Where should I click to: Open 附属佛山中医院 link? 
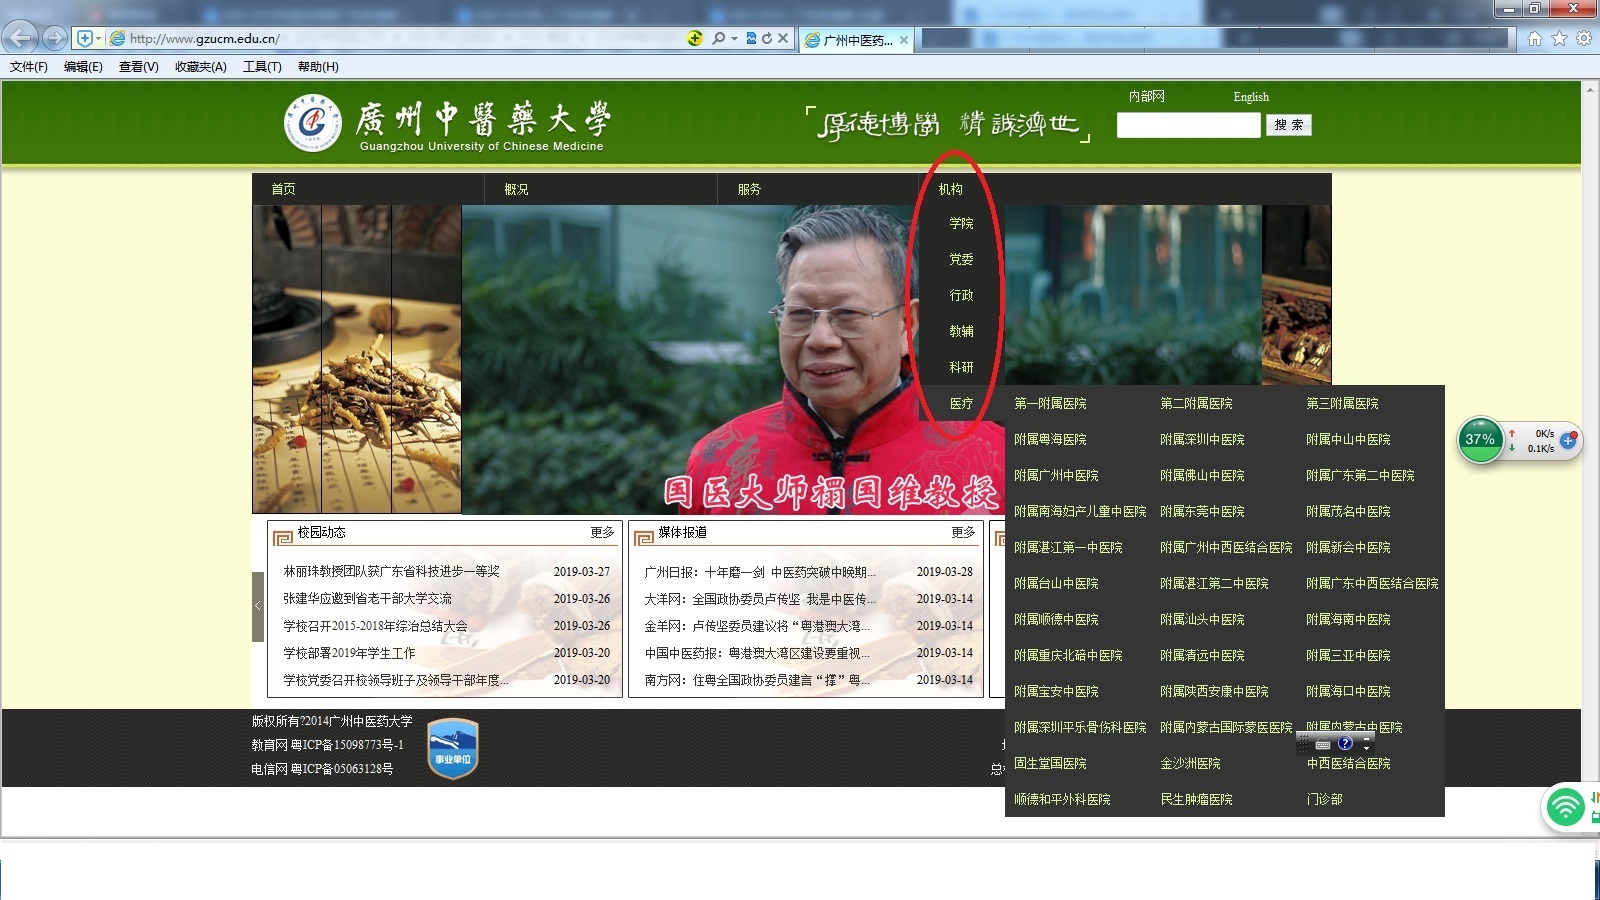click(x=1202, y=475)
